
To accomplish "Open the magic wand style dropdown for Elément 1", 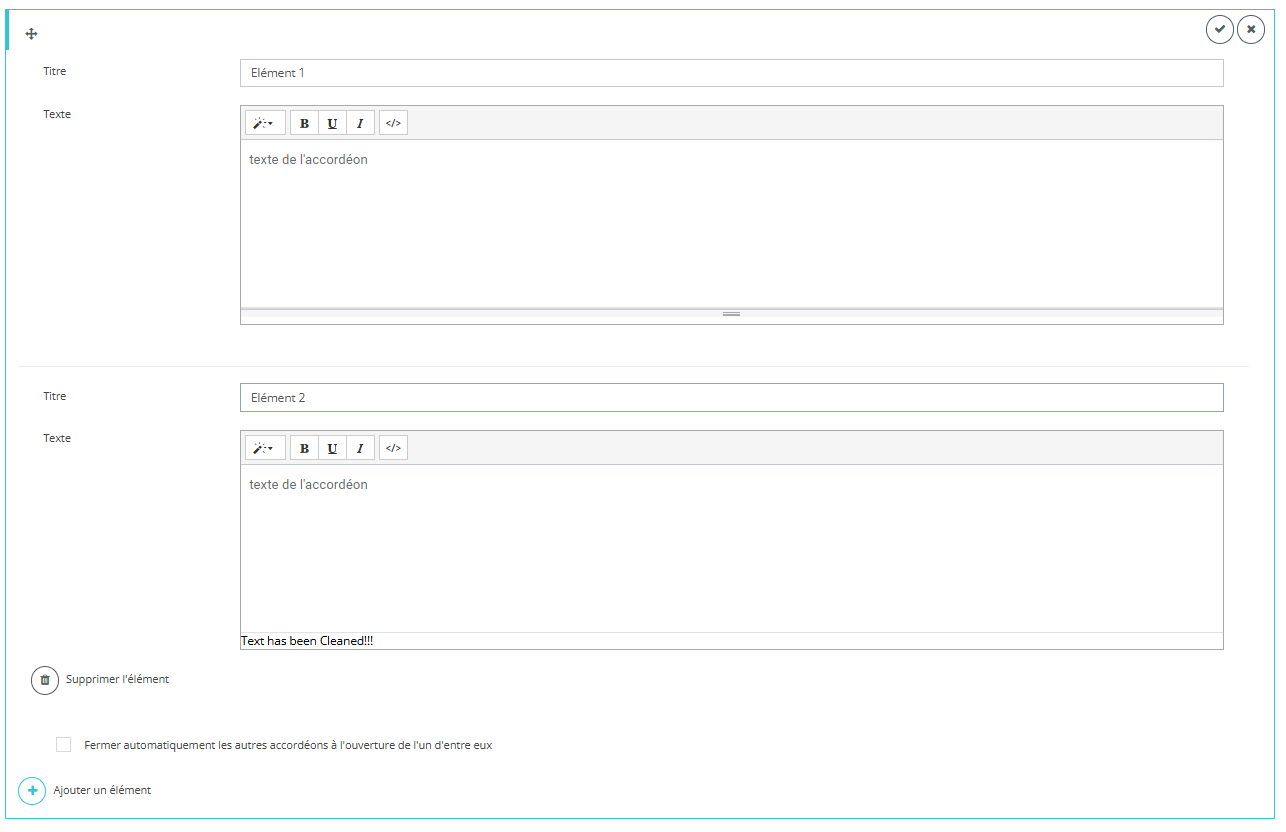I will tap(264, 123).
